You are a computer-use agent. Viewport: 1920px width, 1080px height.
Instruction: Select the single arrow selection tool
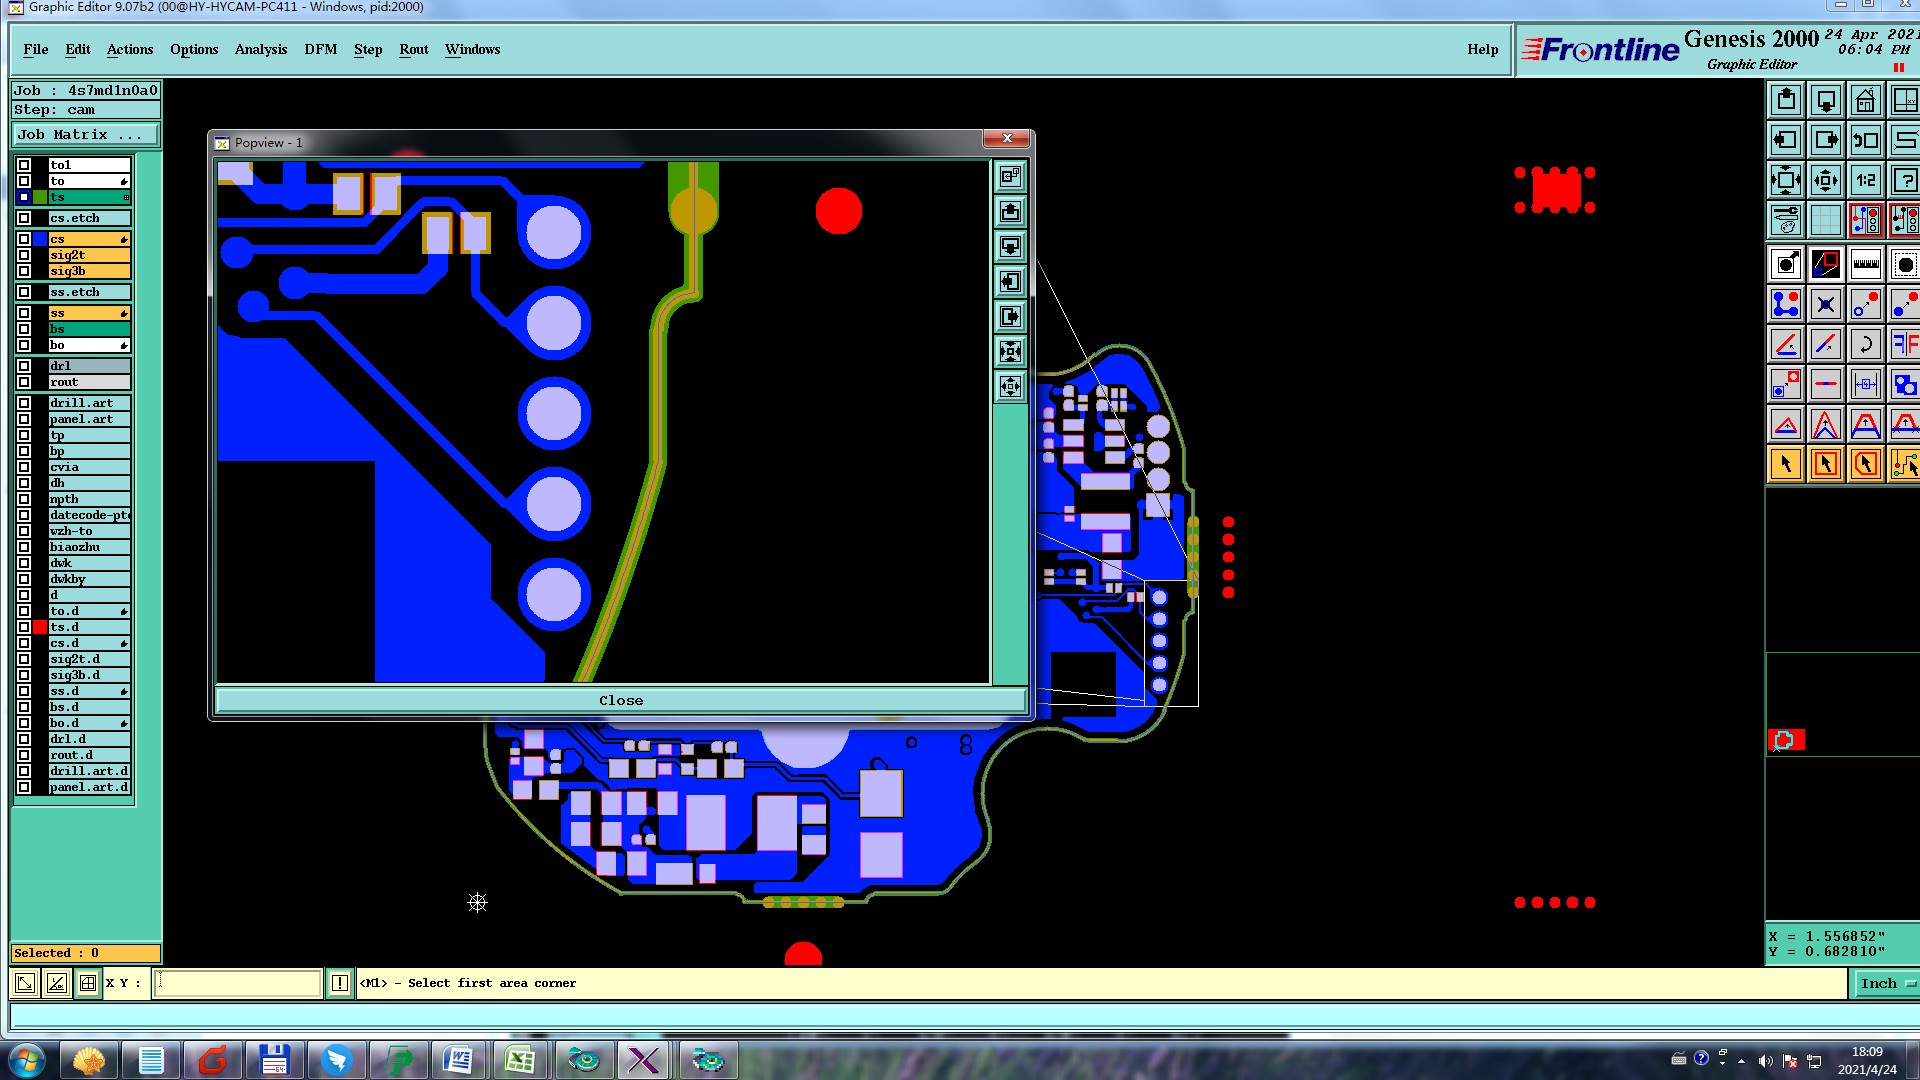pos(1786,464)
